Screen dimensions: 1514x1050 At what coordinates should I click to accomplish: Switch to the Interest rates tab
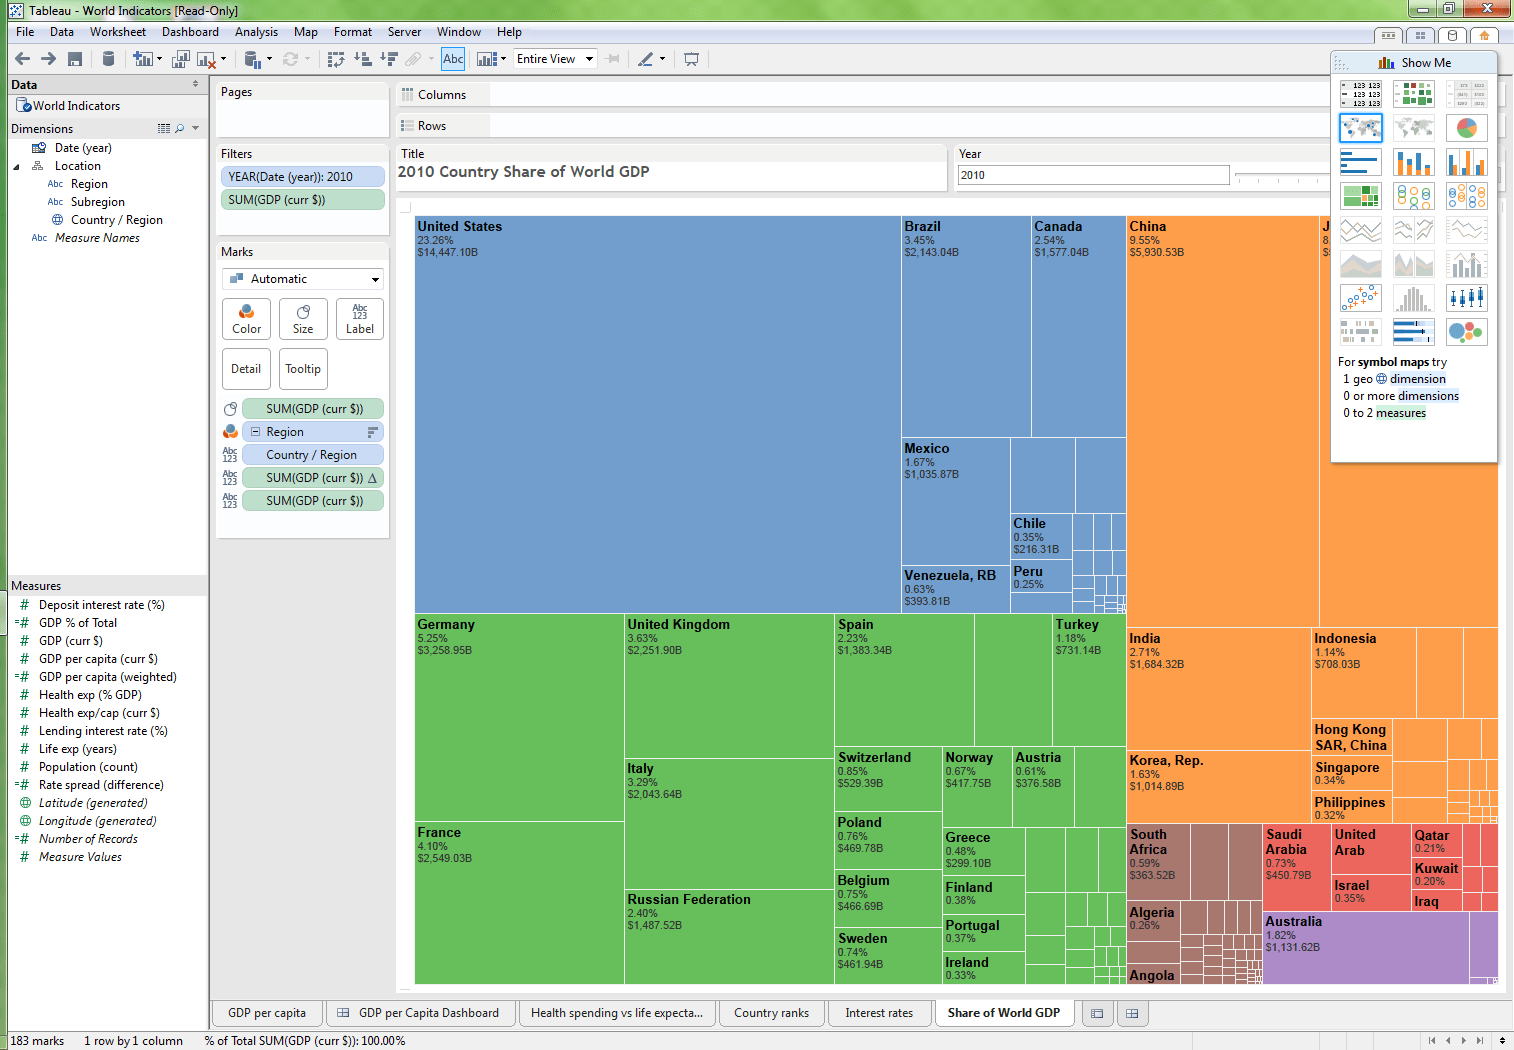click(879, 1013)
